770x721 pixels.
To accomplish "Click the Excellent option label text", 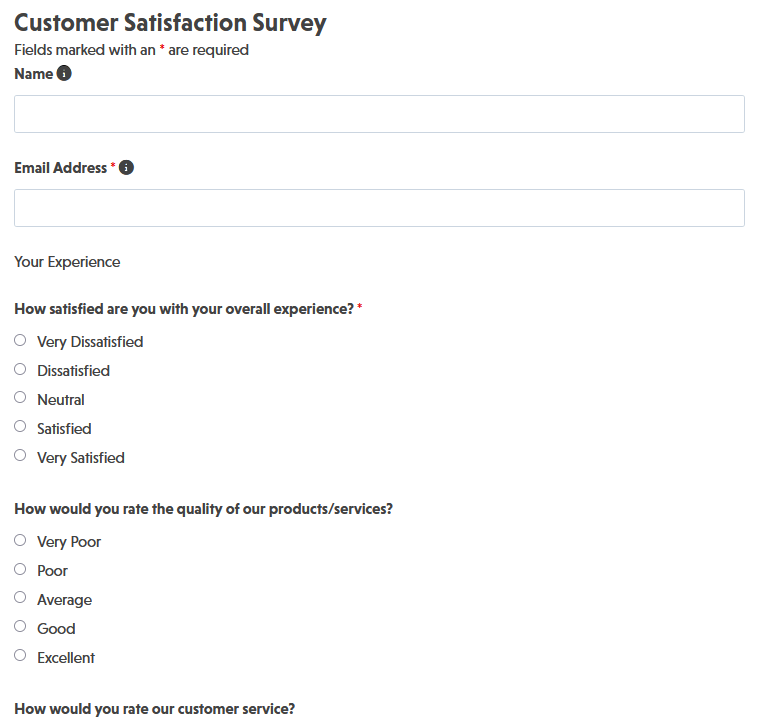I will coord(66,658).
